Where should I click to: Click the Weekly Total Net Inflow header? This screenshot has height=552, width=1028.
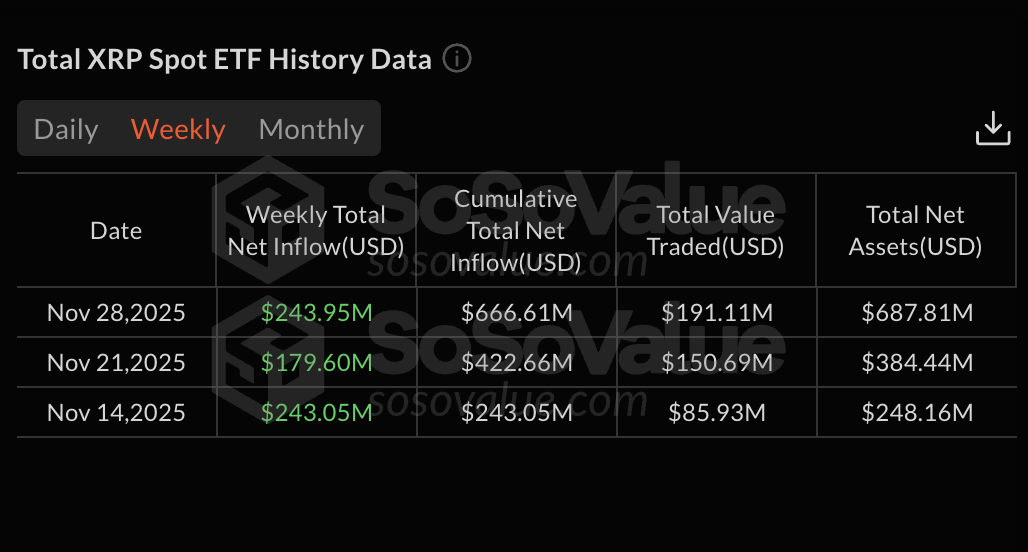316,231
